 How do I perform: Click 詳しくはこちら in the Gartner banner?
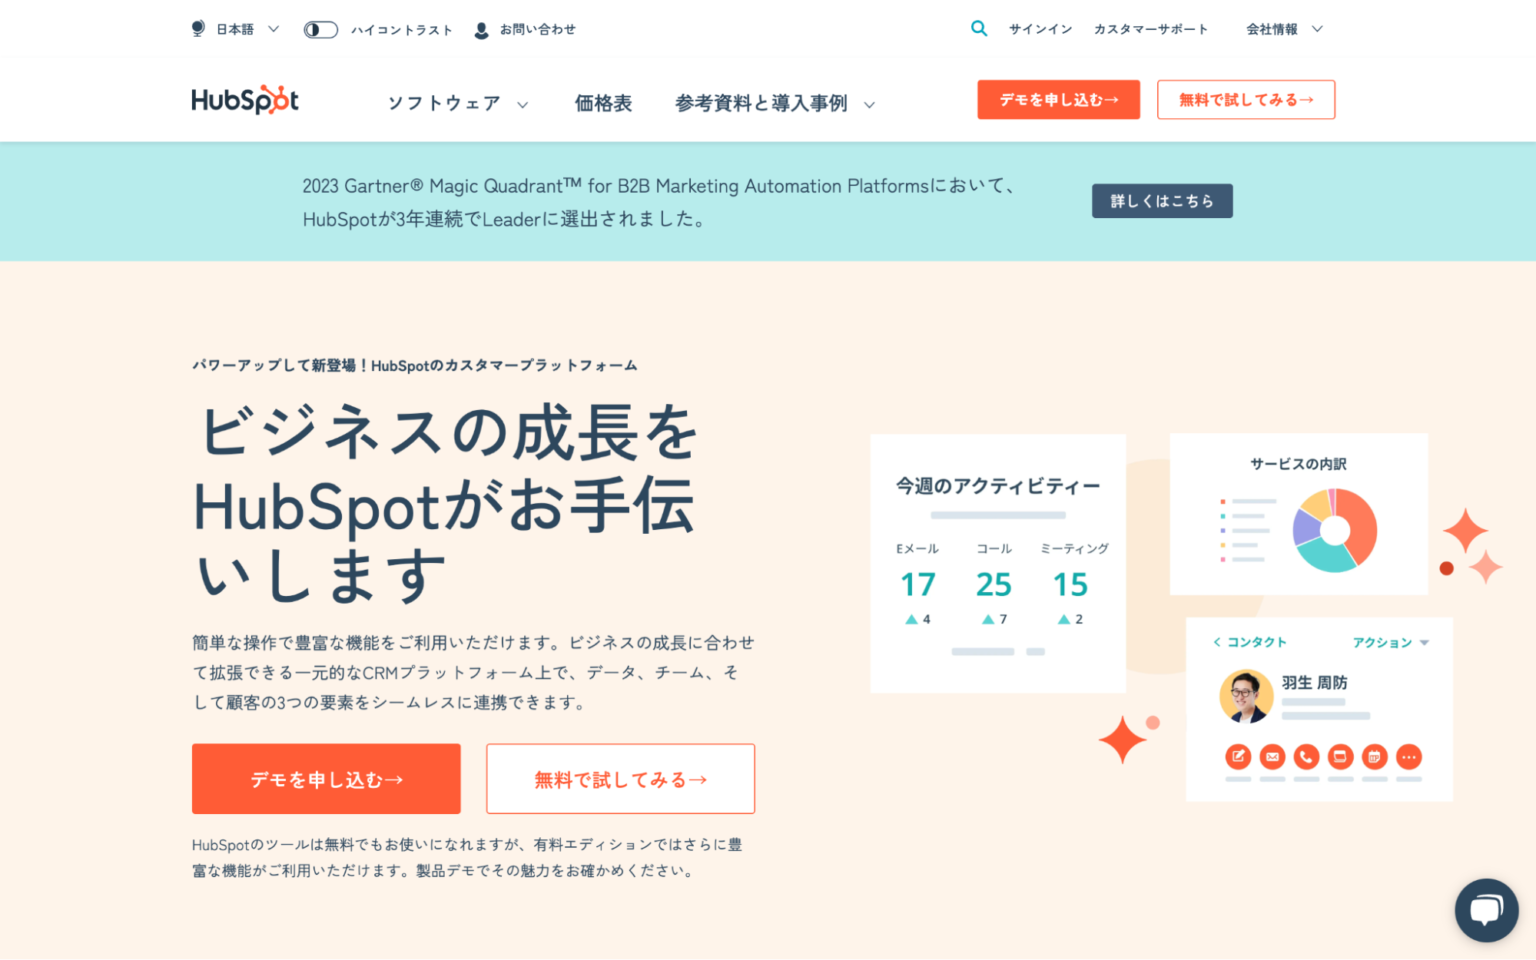tap(1162, 200)
